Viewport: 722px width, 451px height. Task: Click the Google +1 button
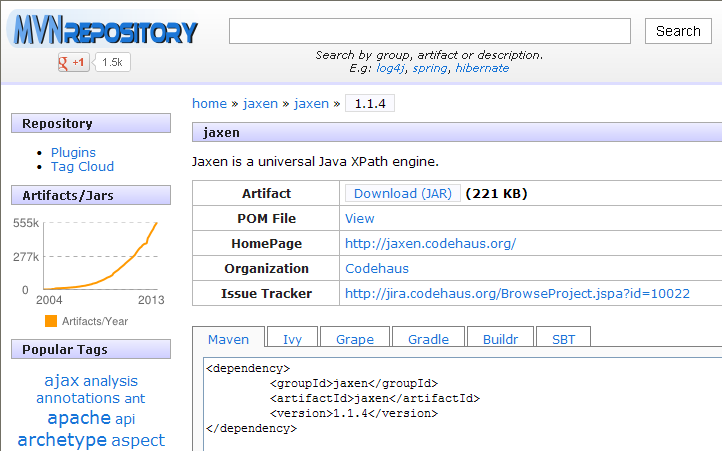73,62
